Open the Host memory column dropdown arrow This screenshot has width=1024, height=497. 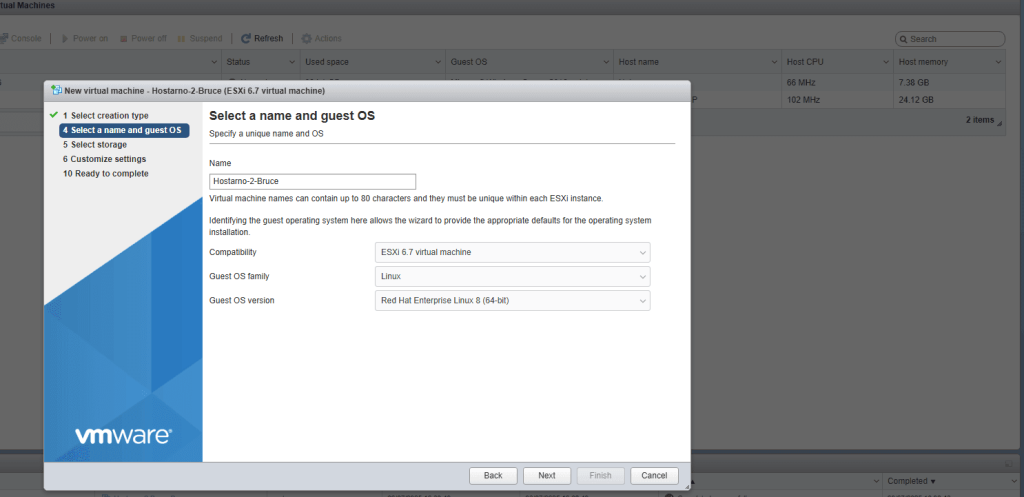tap(997, 62)
